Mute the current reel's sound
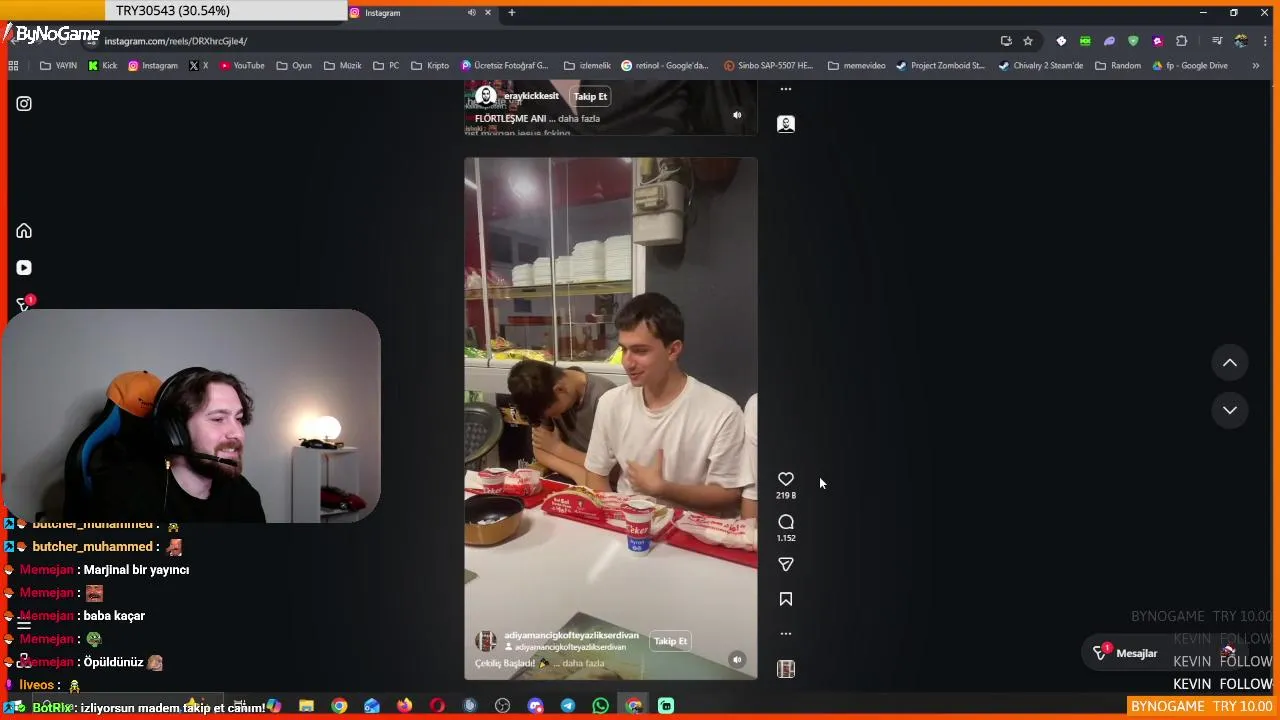 (737, 660)
